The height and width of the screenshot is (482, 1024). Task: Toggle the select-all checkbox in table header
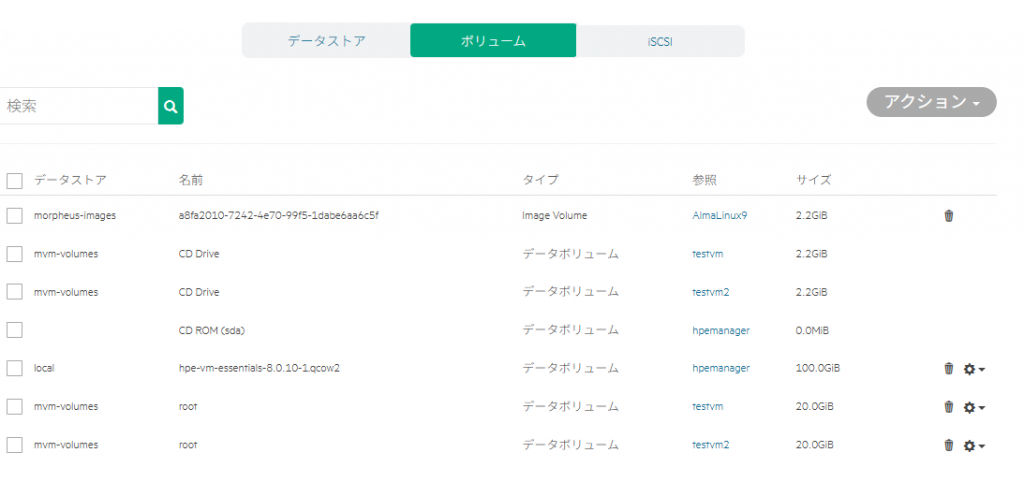14,181
